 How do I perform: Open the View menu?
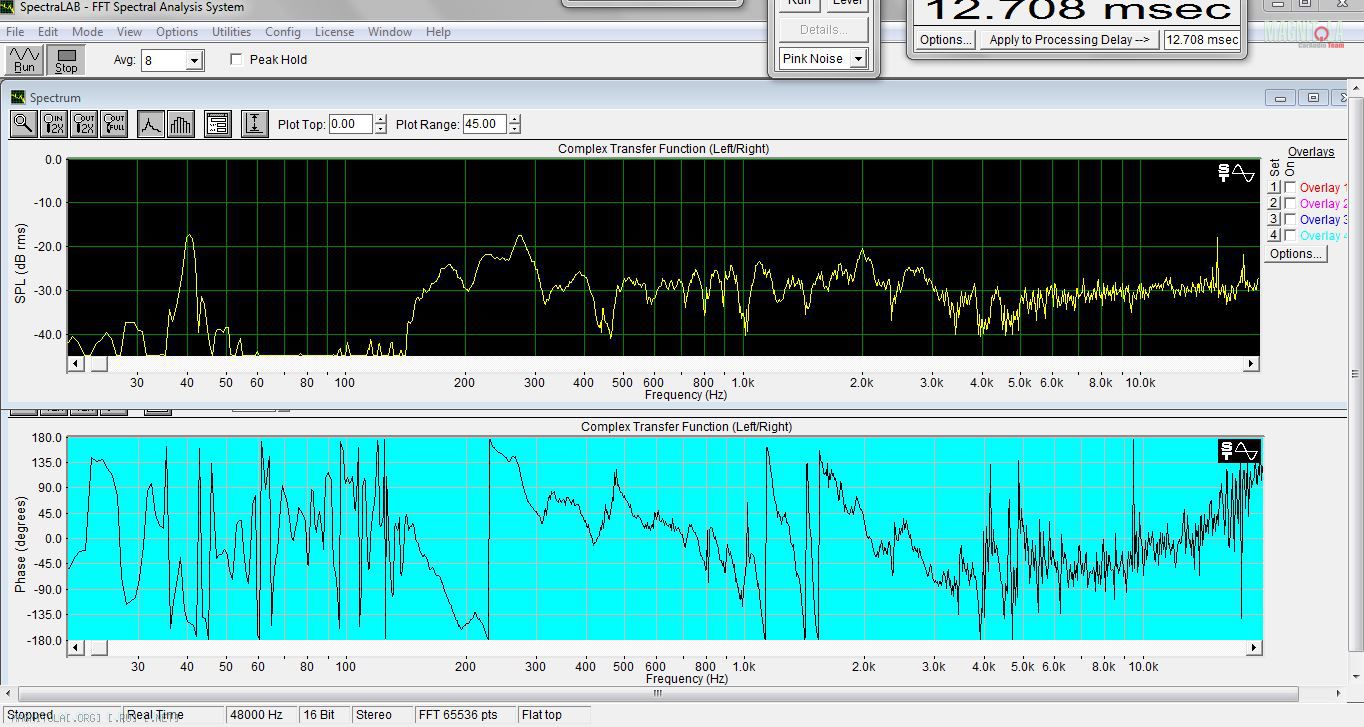pos(130,32)
